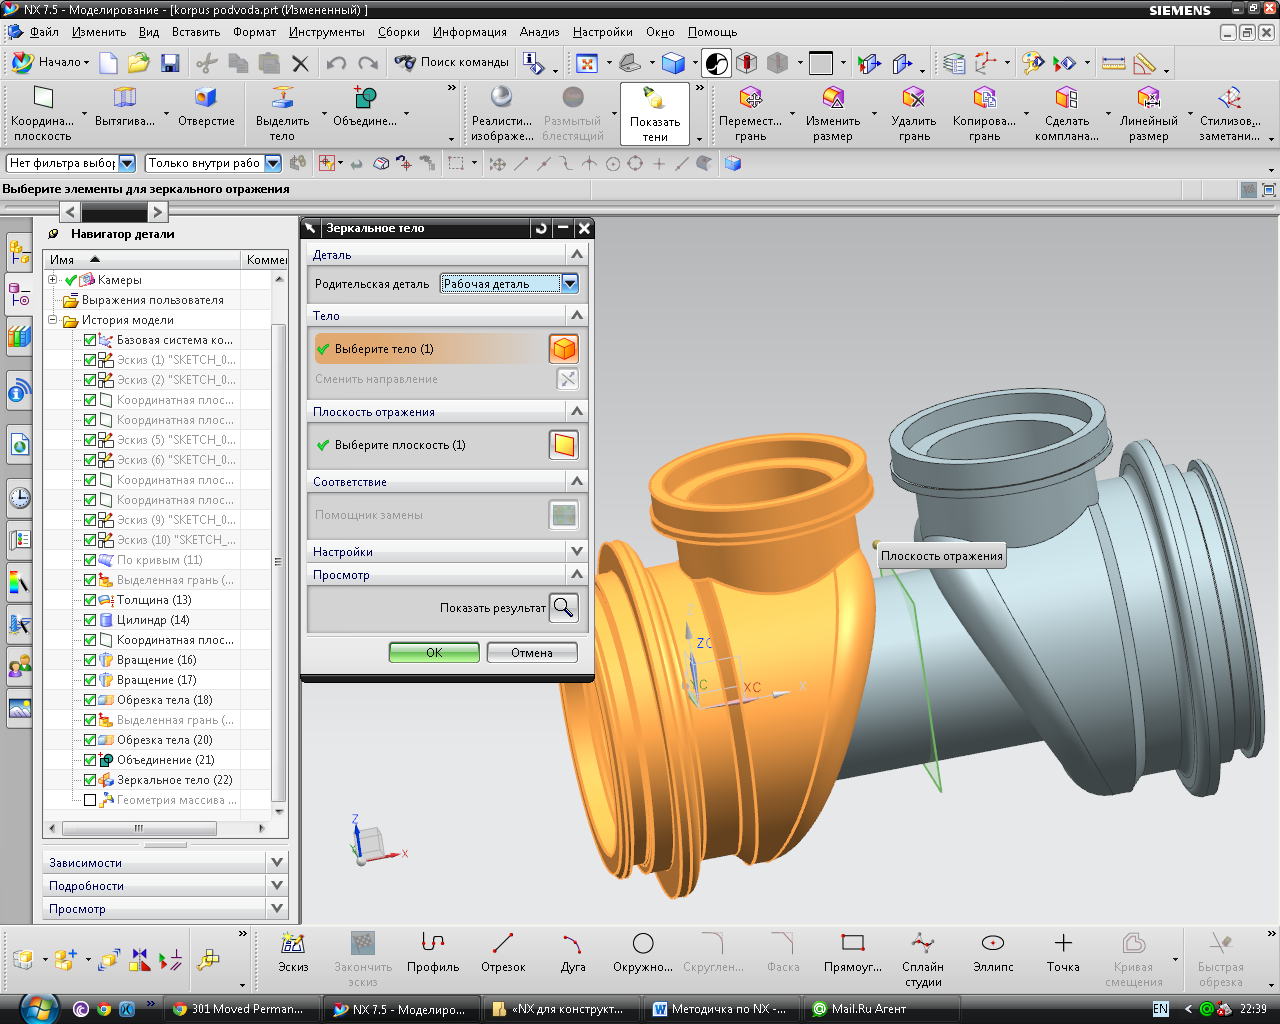Image resolution: width=1280 pixels, height=1024 pixels.
Task: Open the Родительская деталь dropdown
Action: click(x=569, y=284)
